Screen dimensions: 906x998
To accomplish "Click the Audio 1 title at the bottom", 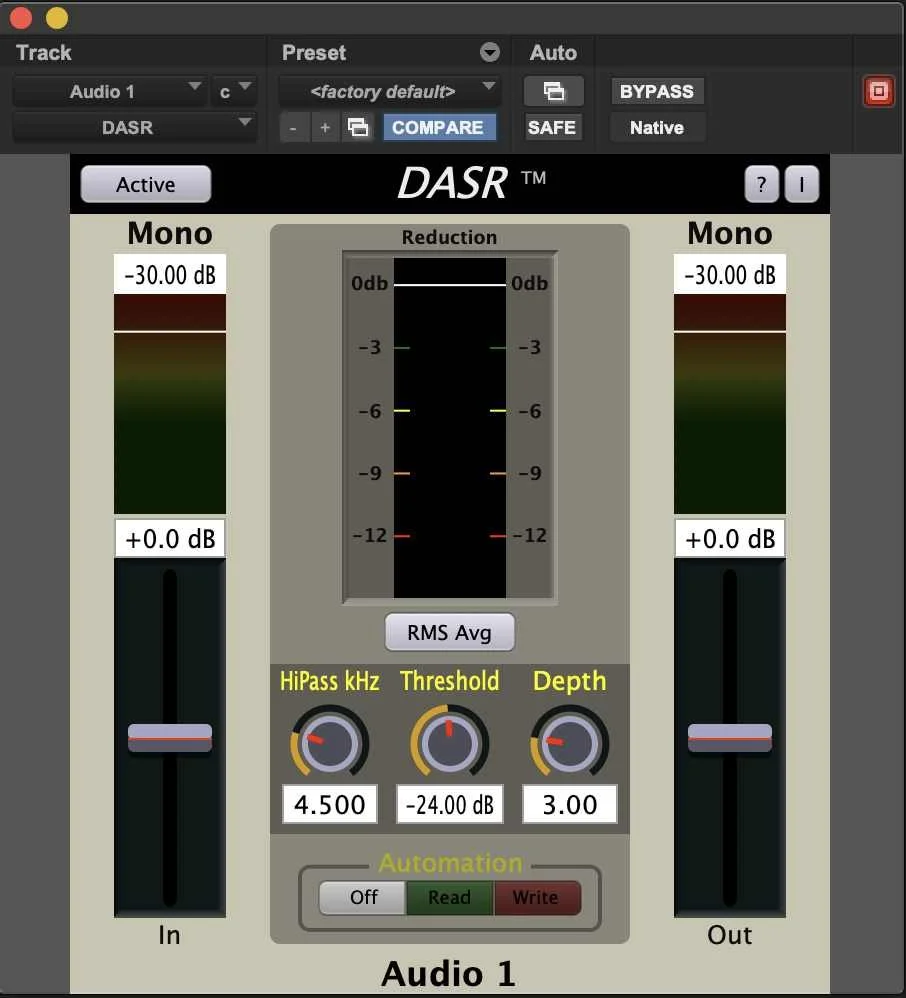I will pos(448,974).
